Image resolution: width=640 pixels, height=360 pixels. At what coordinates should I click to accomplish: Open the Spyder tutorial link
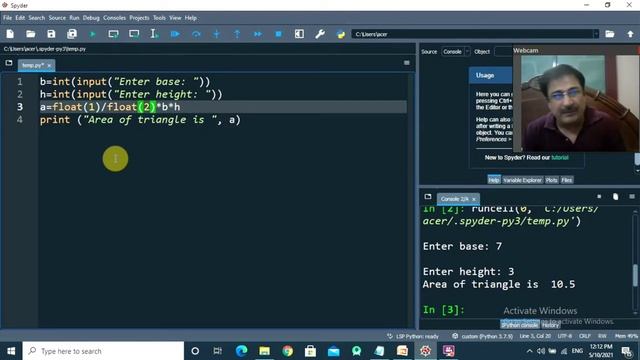560,158
